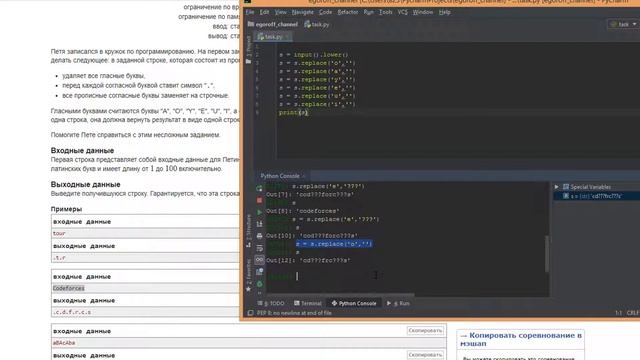The image size is (640, 360).
Task: Execute current statement with green play icon
Action: pyautogui.click(x=259, y=212)
